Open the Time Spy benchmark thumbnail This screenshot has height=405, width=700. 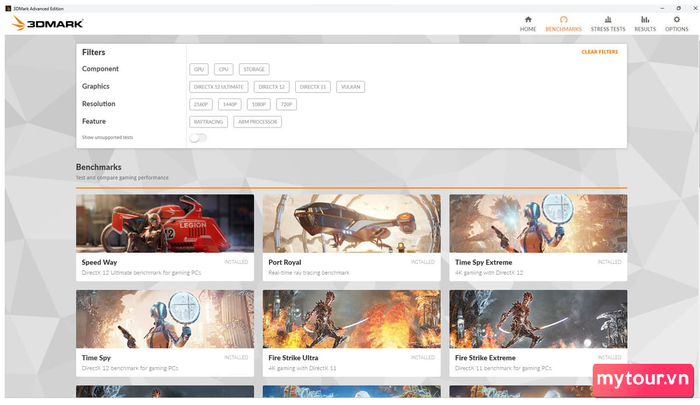tap(165, 319)
